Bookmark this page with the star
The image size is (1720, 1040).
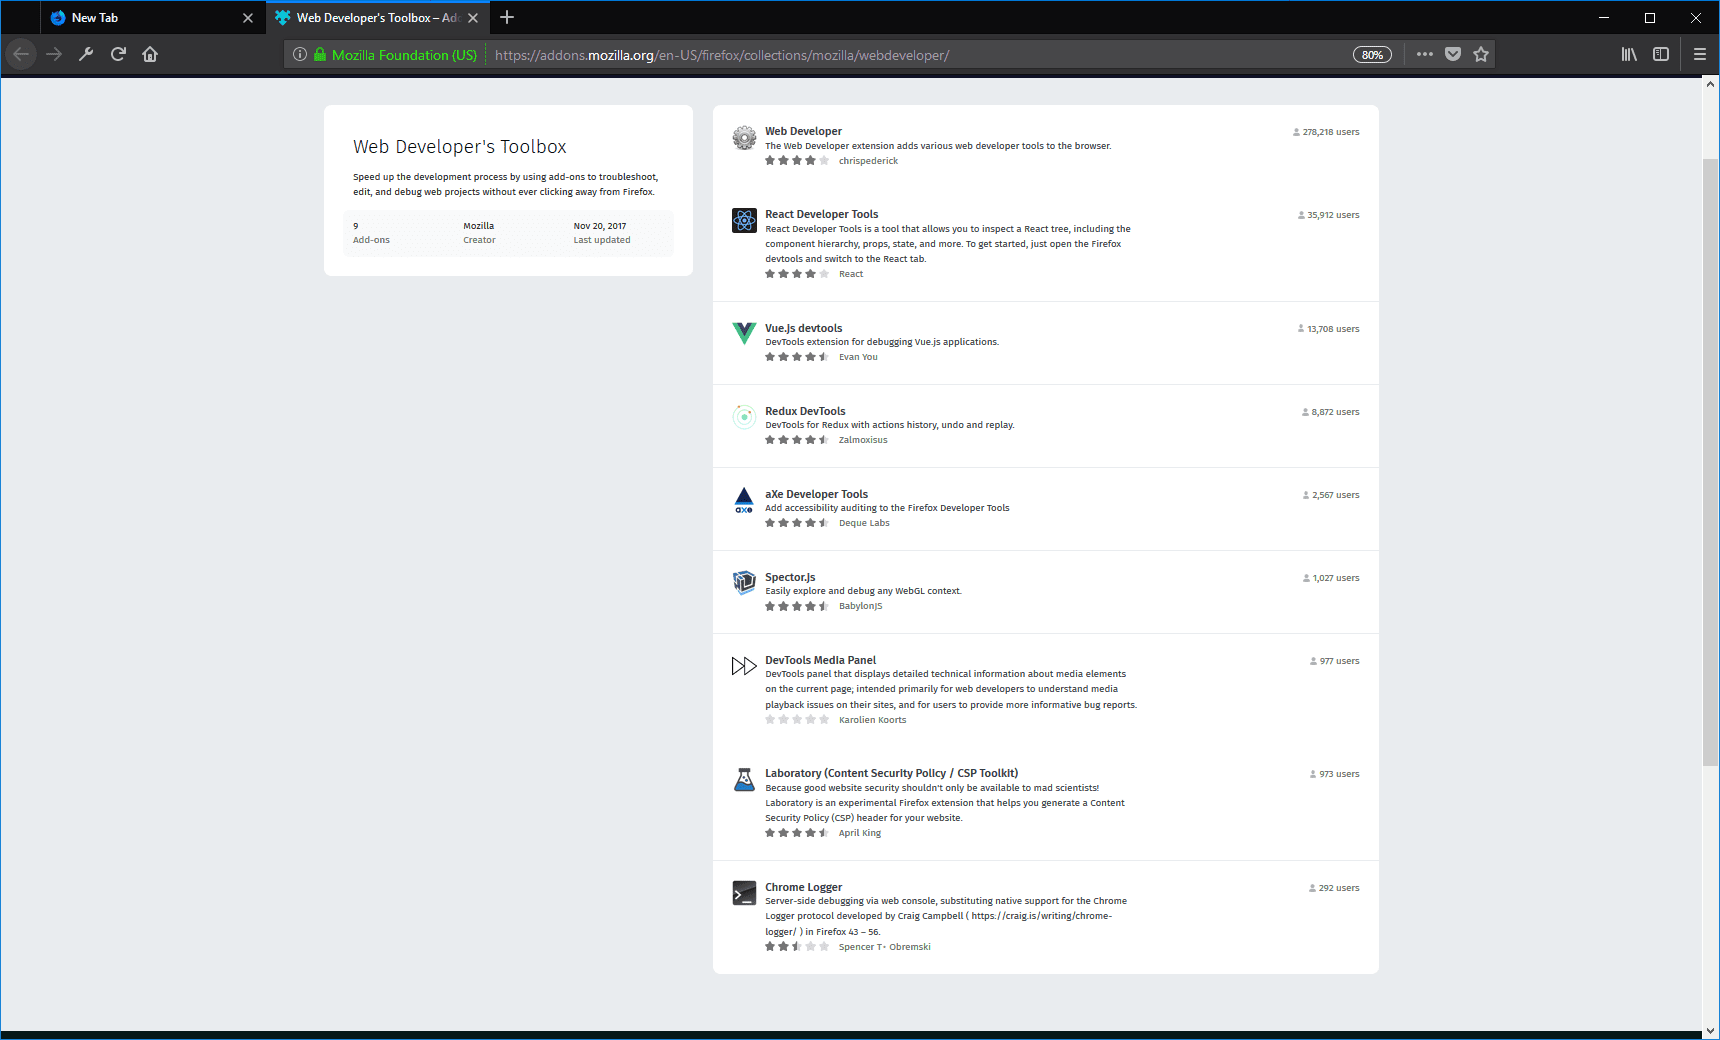[x=1481, y=54]
